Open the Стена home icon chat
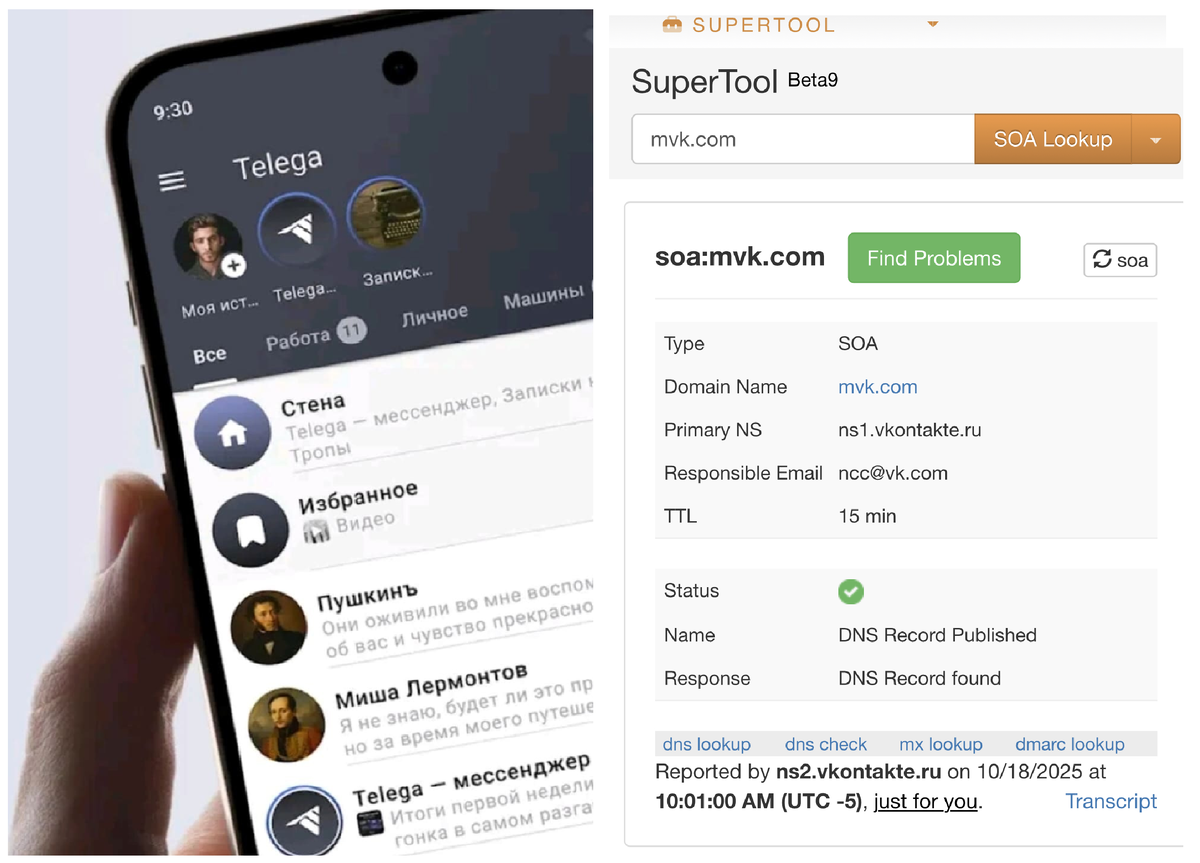This screenshot has width=1200, height=863. (x=233, y=432)
